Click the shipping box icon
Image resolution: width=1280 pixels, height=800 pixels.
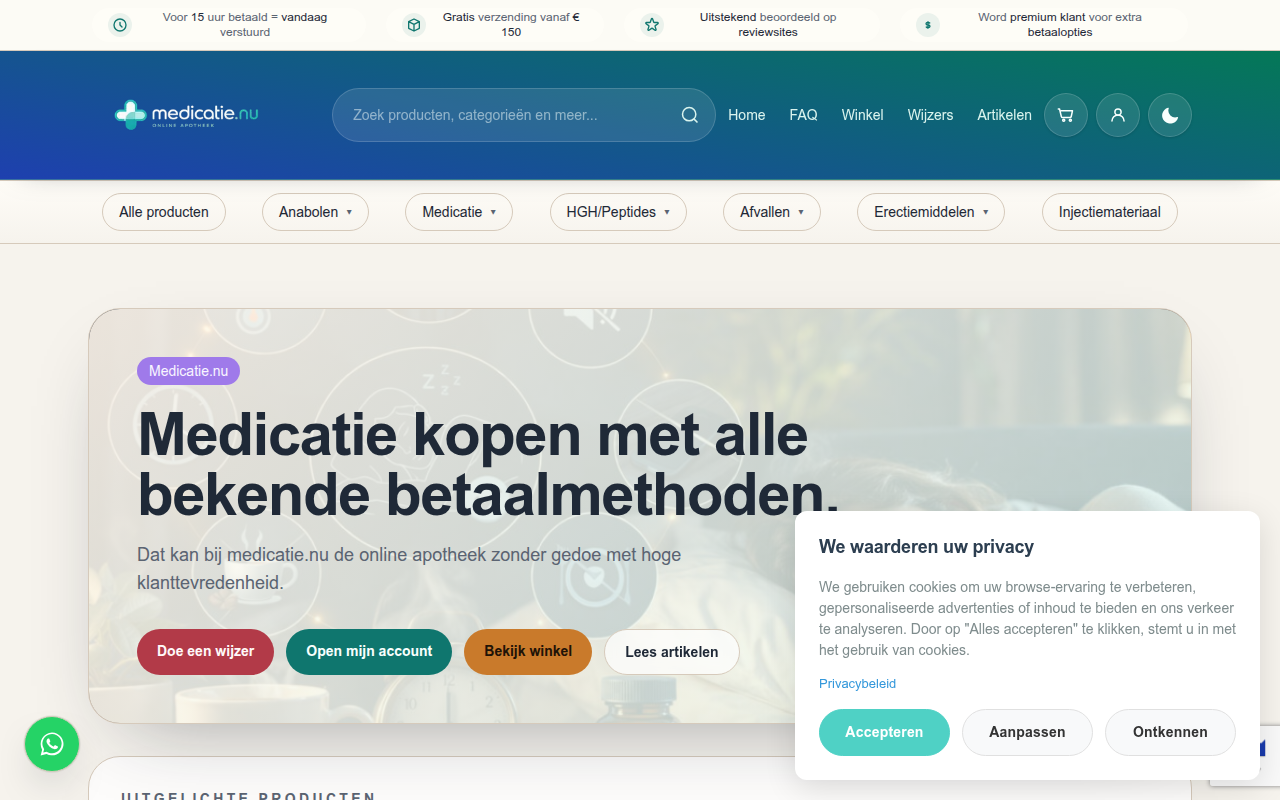click(414, 25)
